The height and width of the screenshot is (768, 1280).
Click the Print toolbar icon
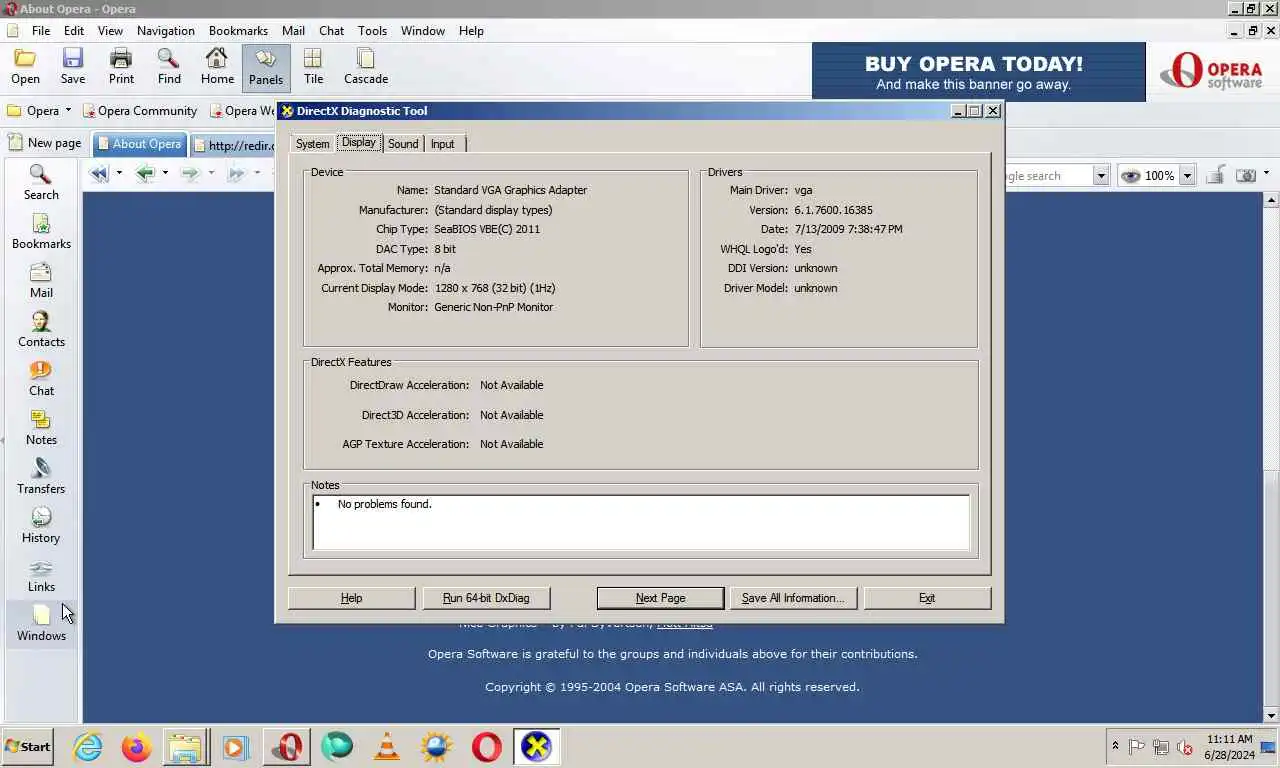click(x=121, y=67)
